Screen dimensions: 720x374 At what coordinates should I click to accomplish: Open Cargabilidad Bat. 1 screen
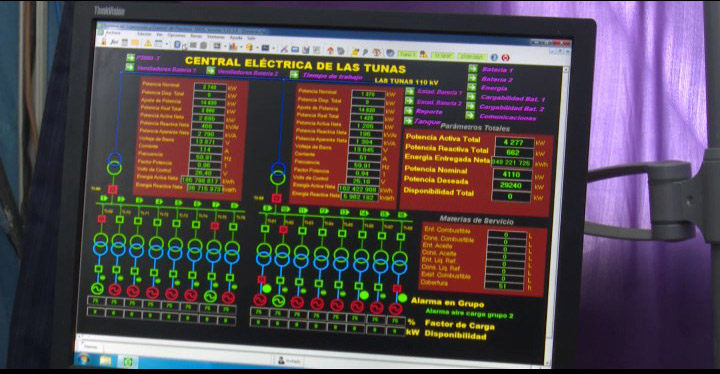[512, 98]
